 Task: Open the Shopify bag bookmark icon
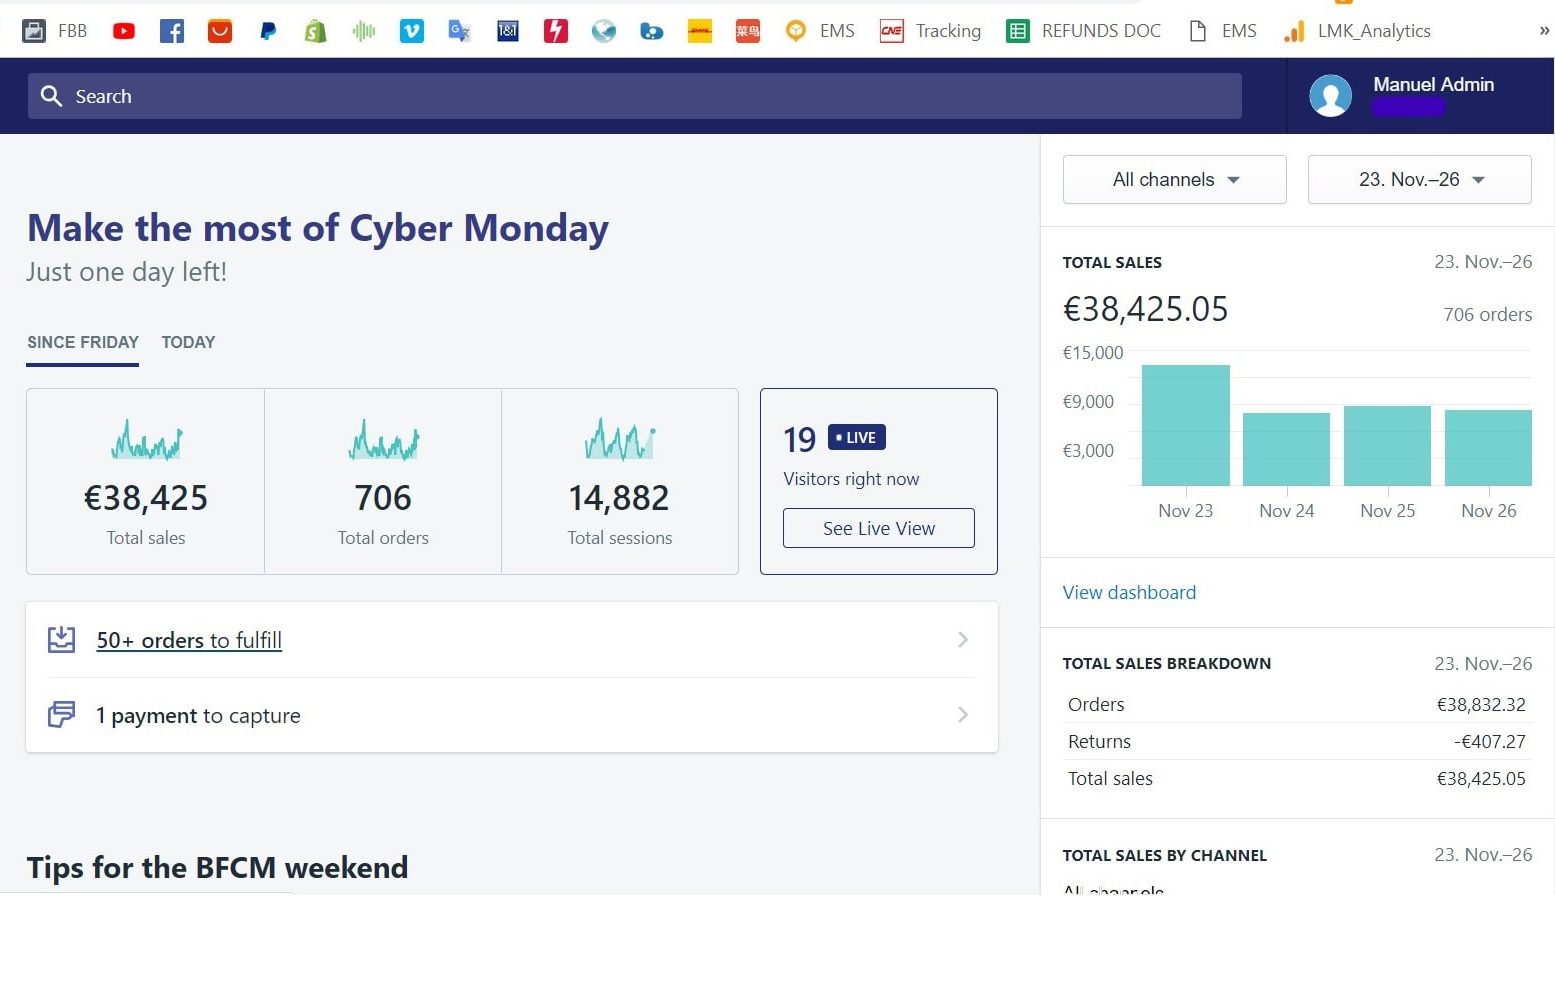[x=315, y=31]
